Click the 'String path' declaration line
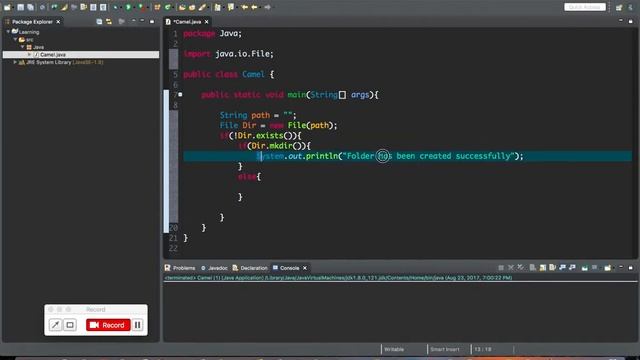The width and height of the screenshot is (640, 360). click(x=258, y=115)
